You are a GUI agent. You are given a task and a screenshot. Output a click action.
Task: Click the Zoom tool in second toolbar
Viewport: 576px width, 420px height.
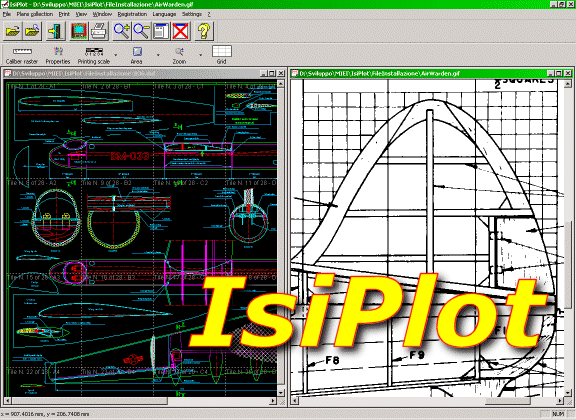179,55
